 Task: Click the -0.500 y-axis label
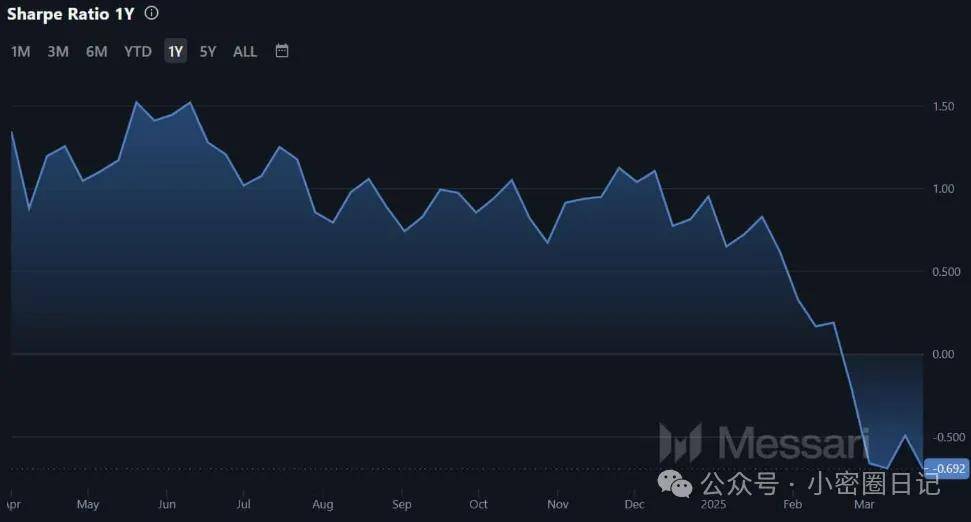[x=949, y=437]
